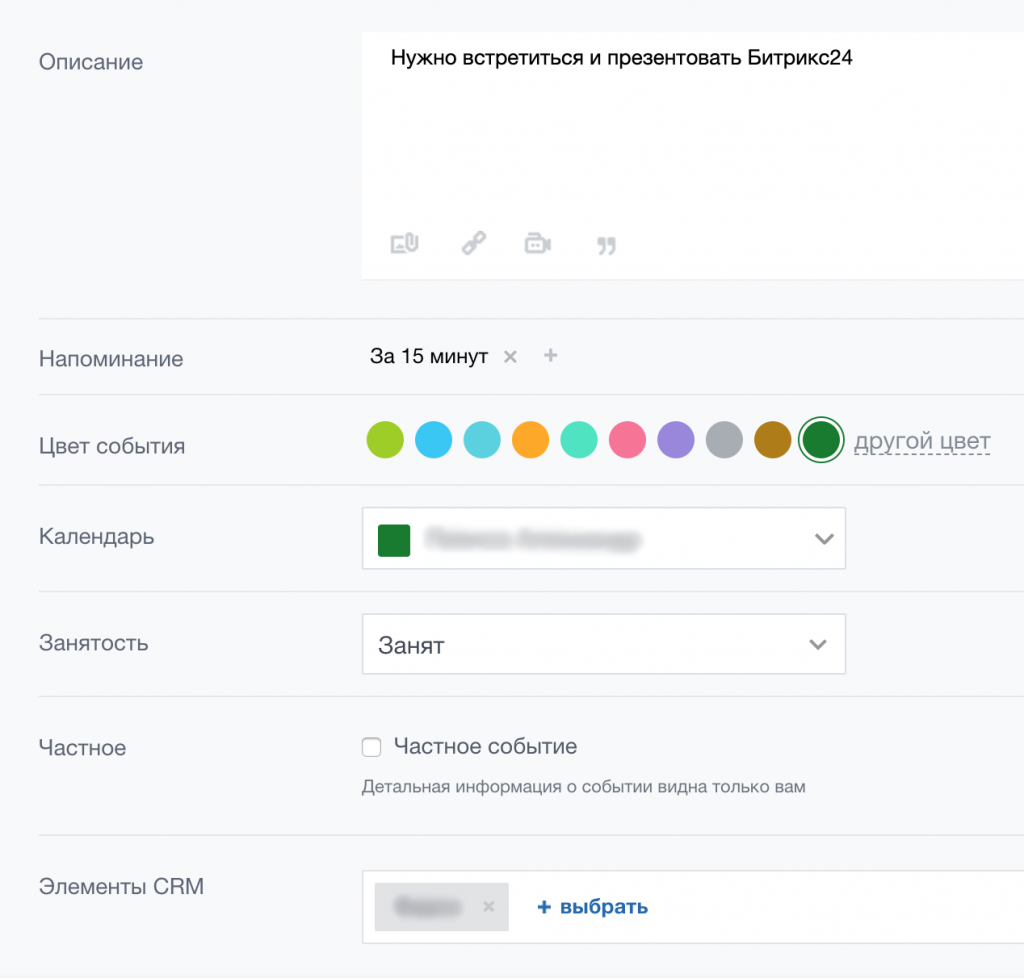Screen dimensions: 1024x978
Task: Select the gray event color
Action: (x=724, y=440)
